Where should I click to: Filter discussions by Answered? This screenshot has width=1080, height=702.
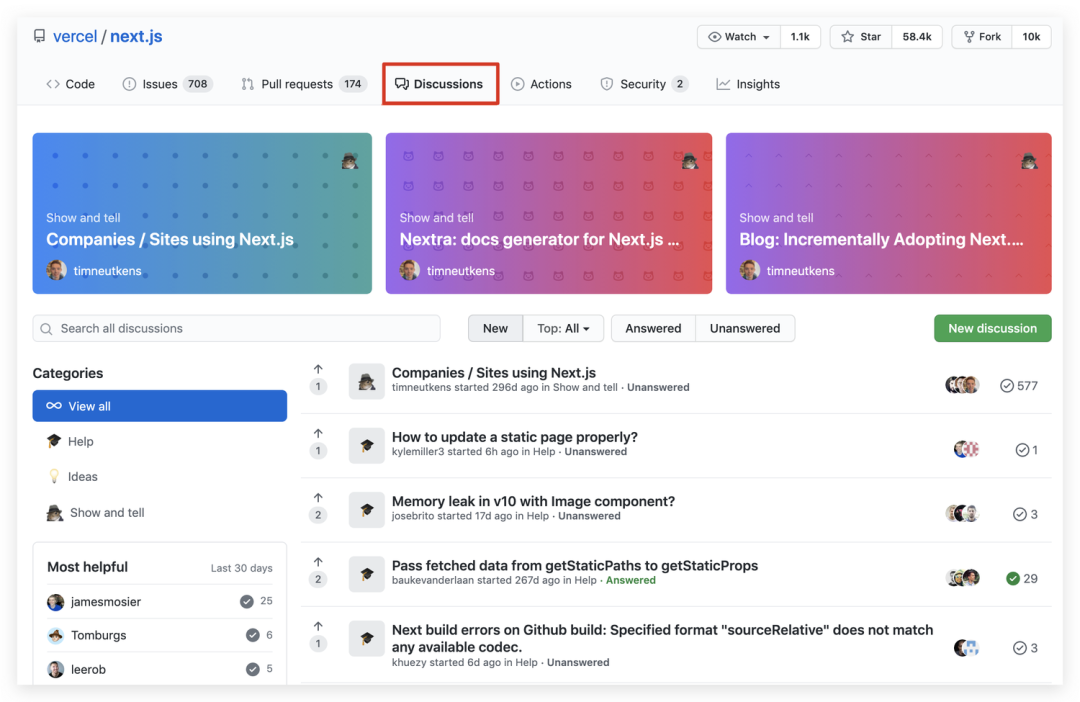(x=653, y=328)
